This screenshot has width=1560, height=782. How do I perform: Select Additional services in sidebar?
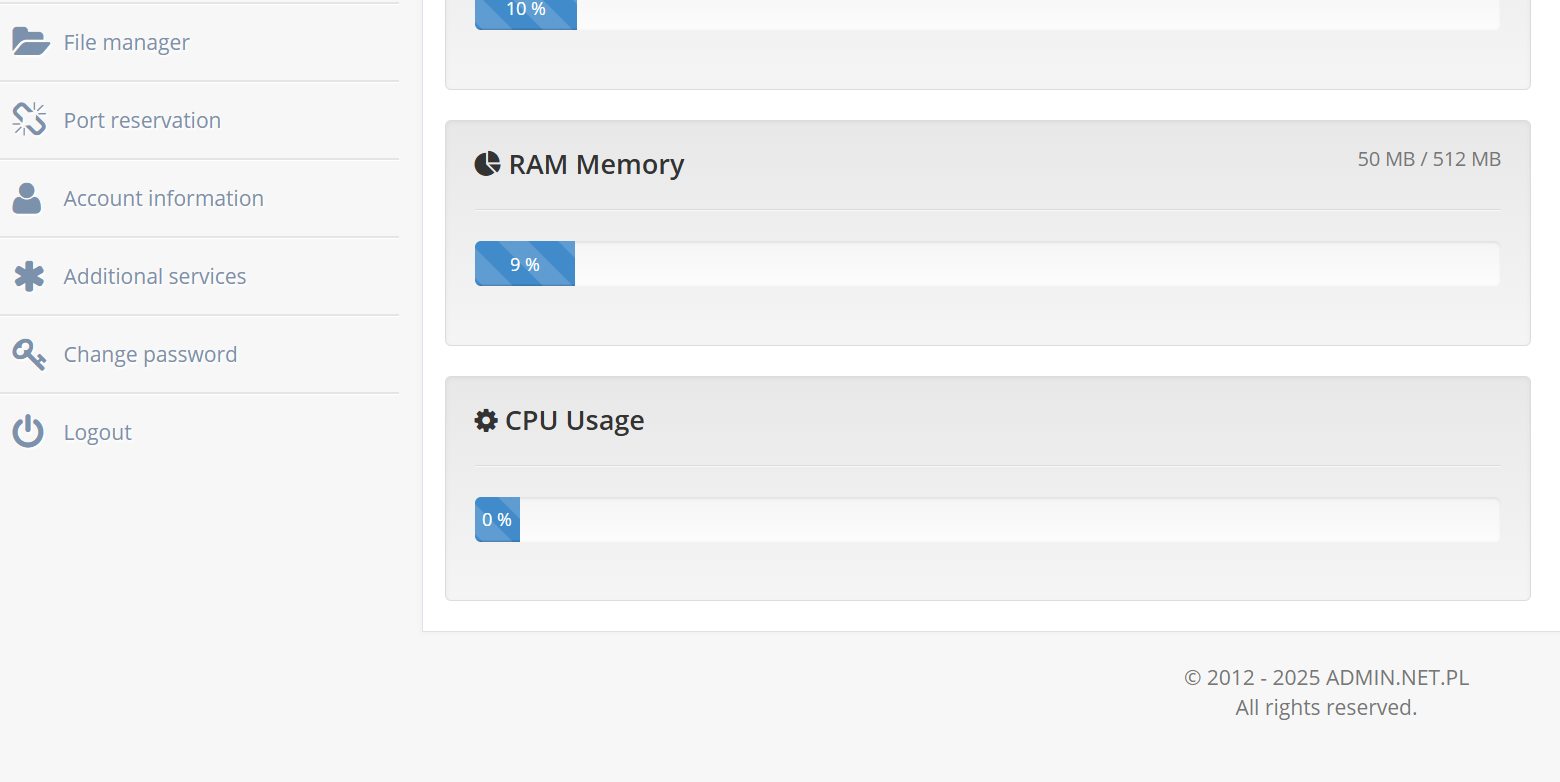click(x=199, y=276)
